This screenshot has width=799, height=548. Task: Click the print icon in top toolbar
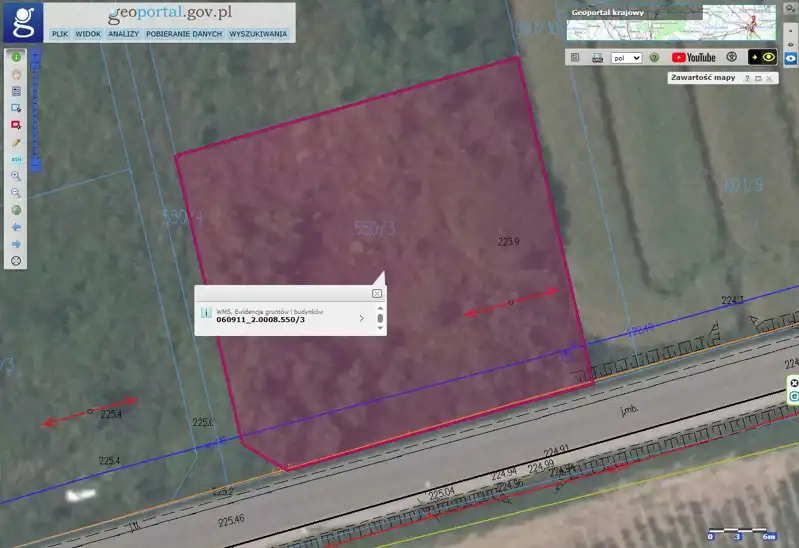[x=597, y=58]
